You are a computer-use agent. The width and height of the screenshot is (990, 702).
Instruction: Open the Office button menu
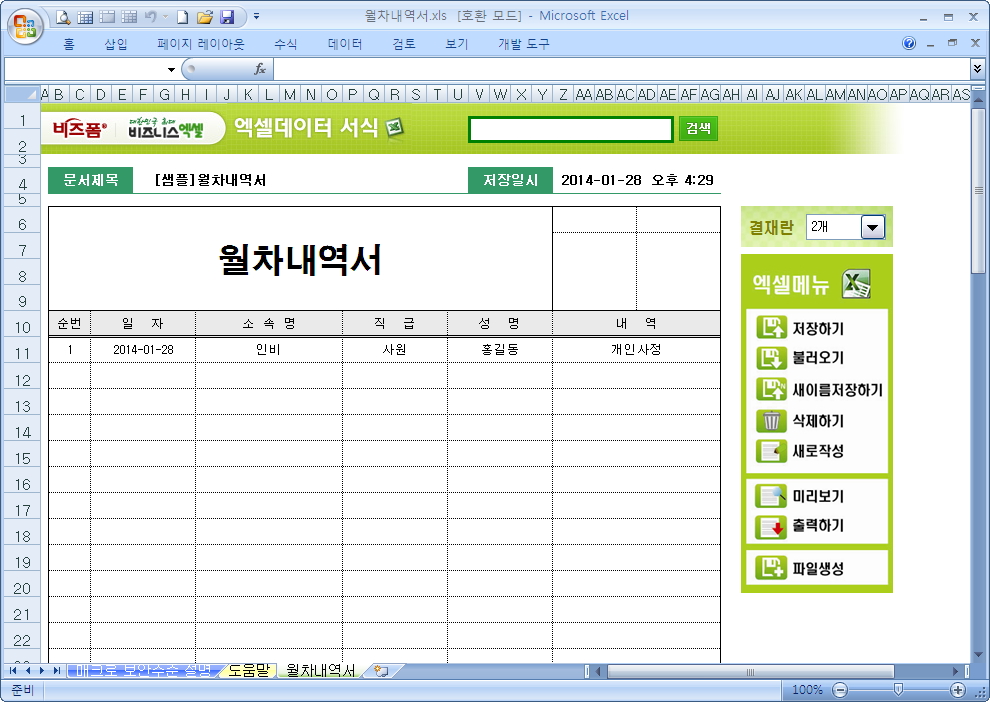coord(25,26)
